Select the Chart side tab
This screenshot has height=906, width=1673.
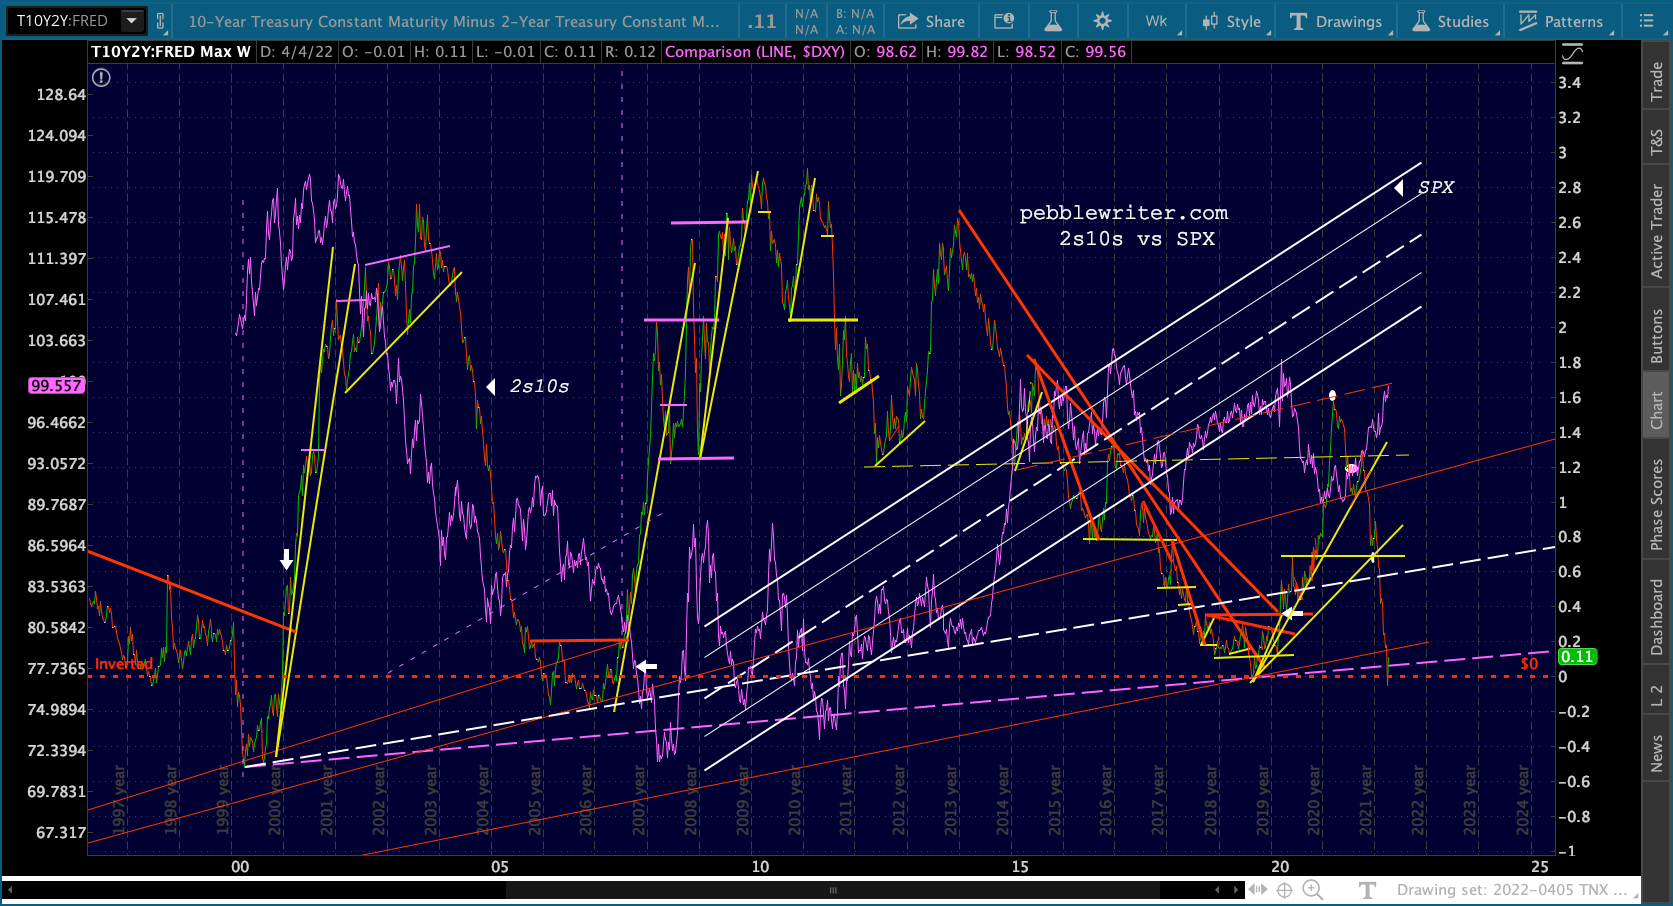(1657, 410)
